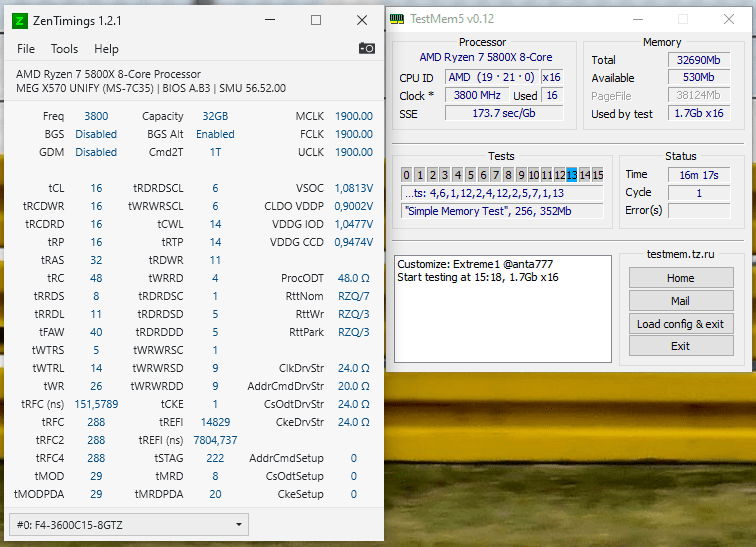Click the Used by test value 1.7Gb x16

coord(699,113)
